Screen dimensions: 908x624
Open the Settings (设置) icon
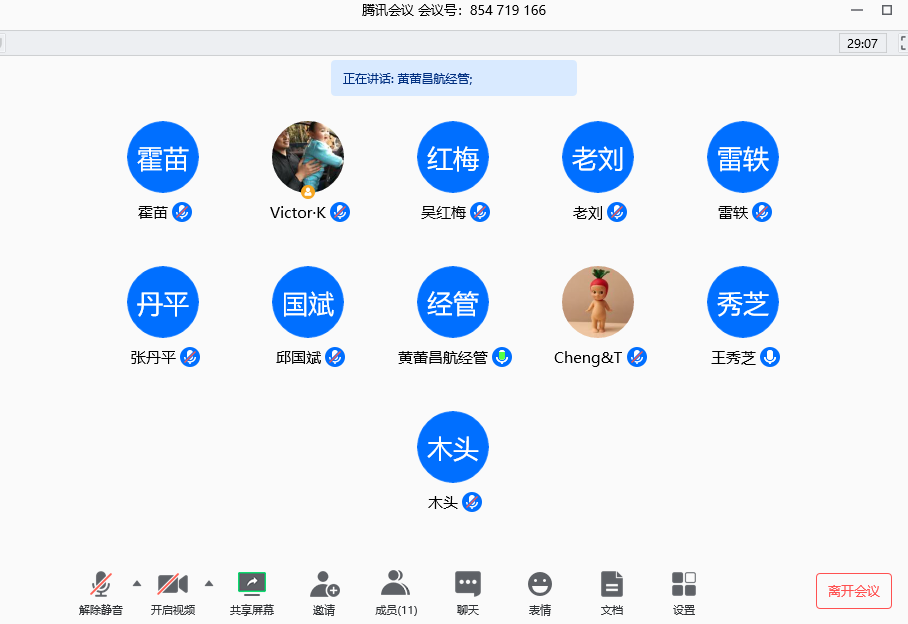click(684, 584)
